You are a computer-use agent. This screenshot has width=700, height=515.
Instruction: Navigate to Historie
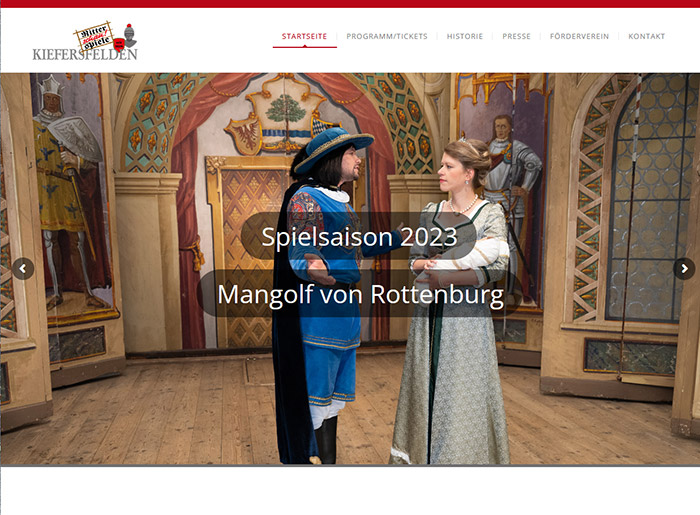465,36
